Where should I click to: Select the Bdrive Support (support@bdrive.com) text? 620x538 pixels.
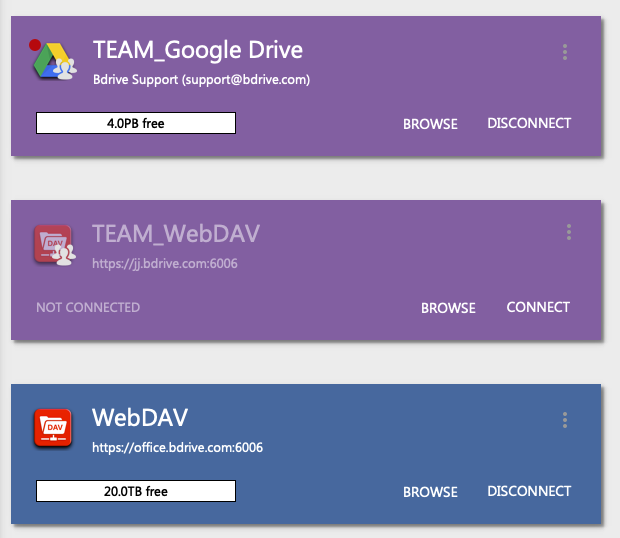[x=201, y=79]
